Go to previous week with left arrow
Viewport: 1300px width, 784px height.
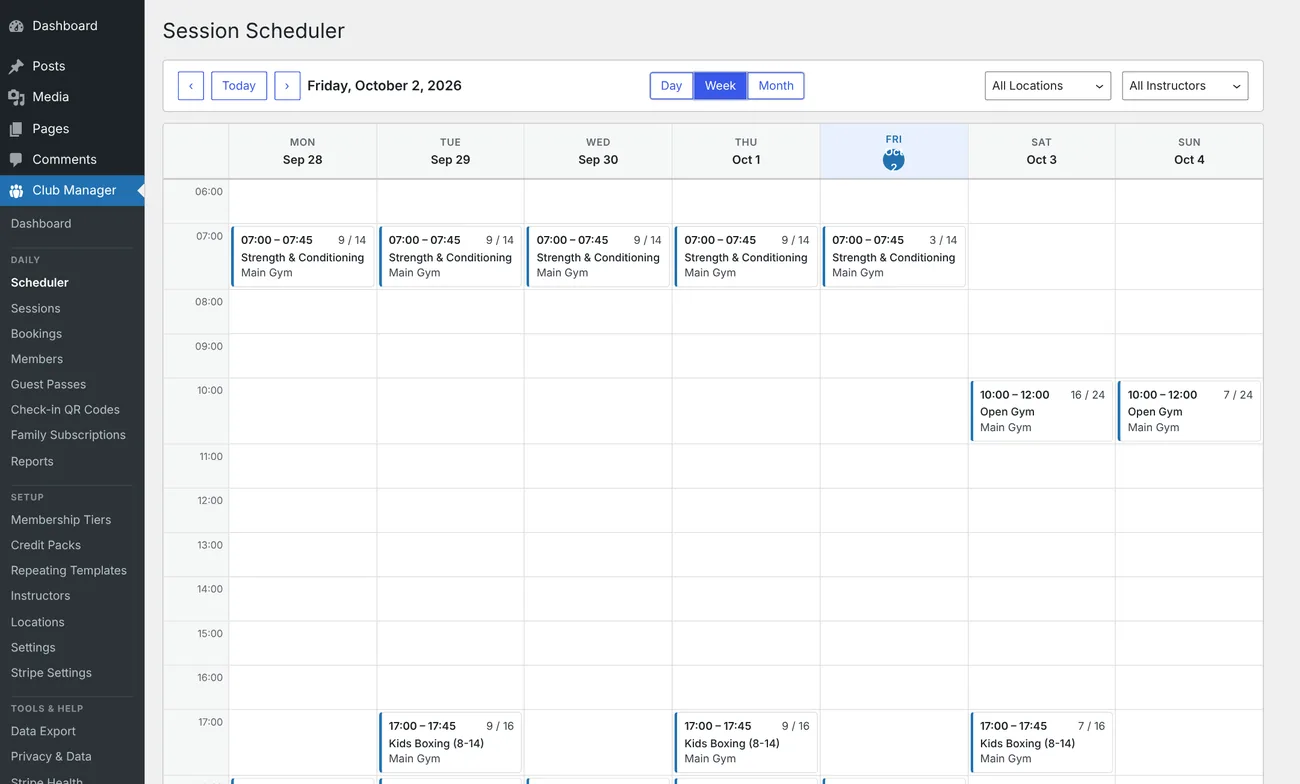coord(191,86)
